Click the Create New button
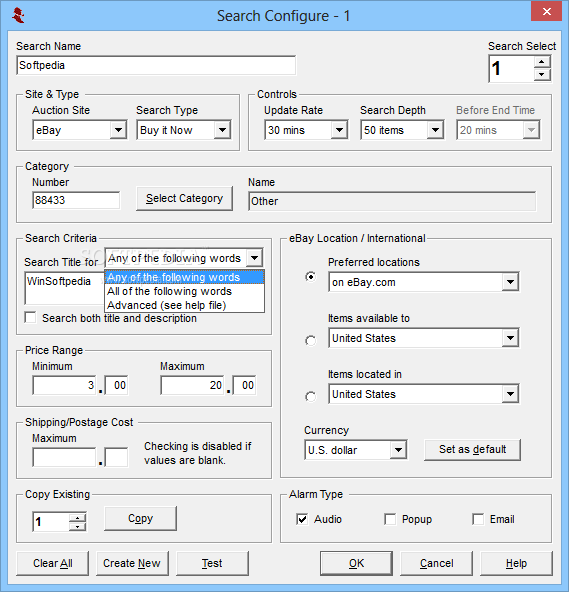The height and width of the screenshot is (592, 569). [132, 563]
